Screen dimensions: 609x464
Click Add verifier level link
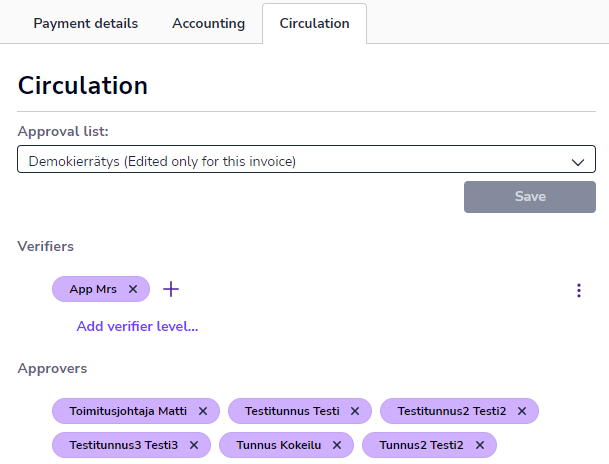coord(137,326)
